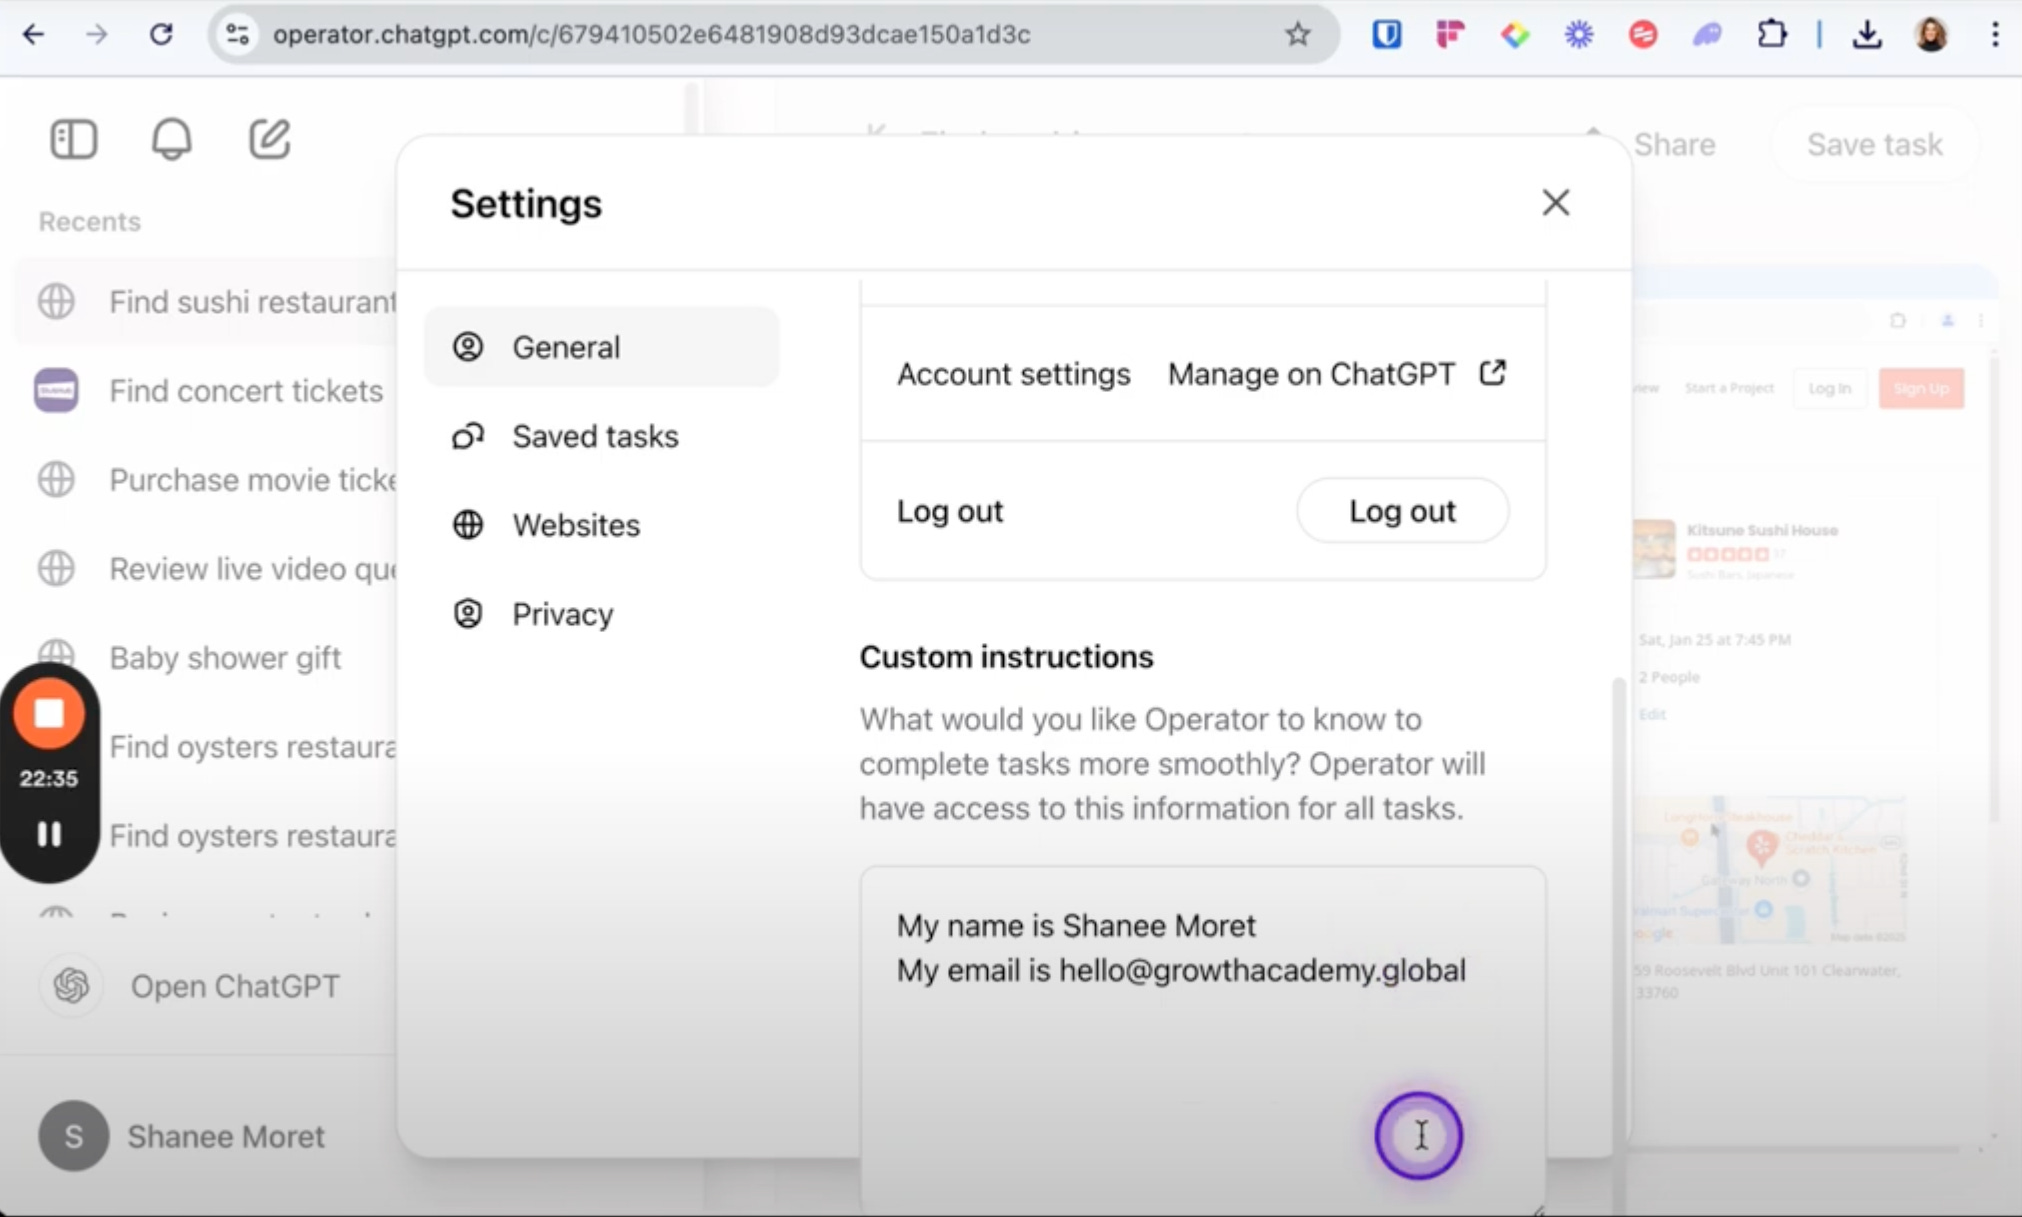Open Chrome three-dot menu
Image resolution: width=2022 pixels, height=1217 pixels.
[x=1995, y=34]
